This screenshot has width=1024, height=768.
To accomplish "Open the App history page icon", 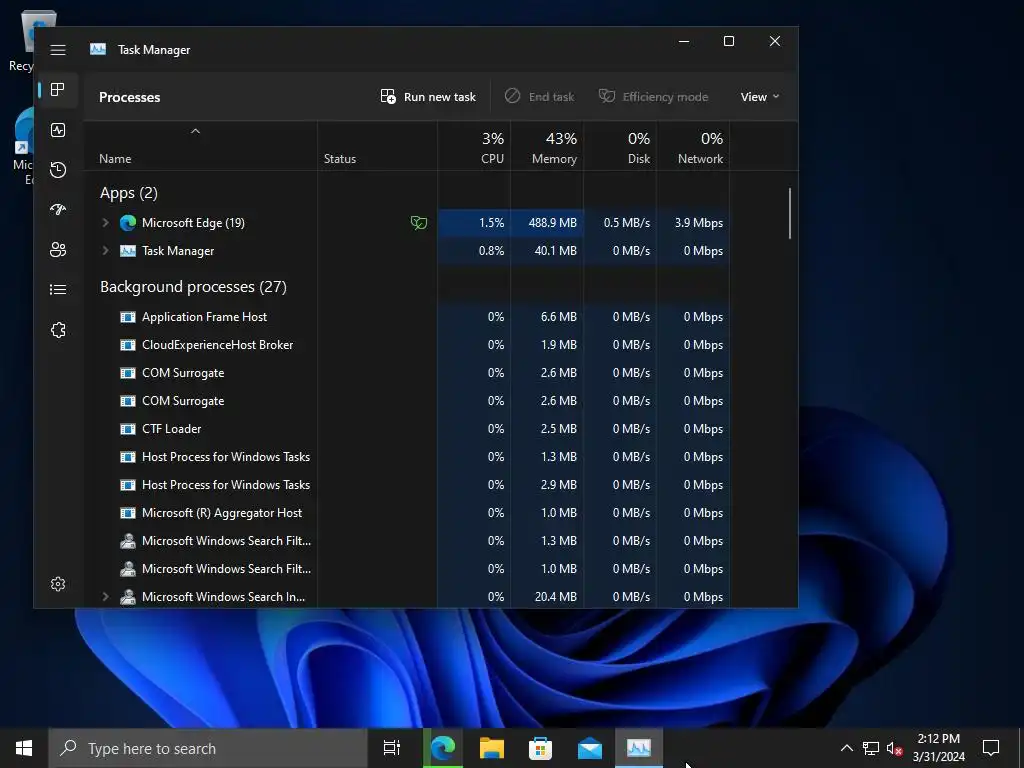I will tap(58, 170).
